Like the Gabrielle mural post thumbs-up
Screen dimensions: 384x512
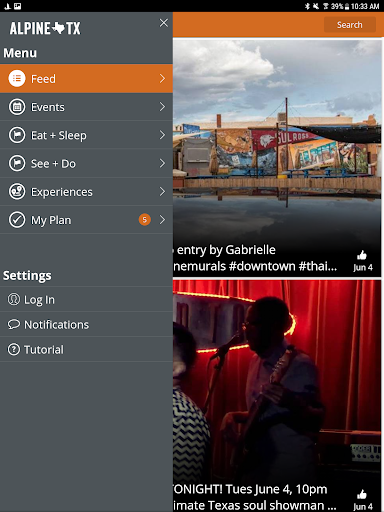coord(362,255)
